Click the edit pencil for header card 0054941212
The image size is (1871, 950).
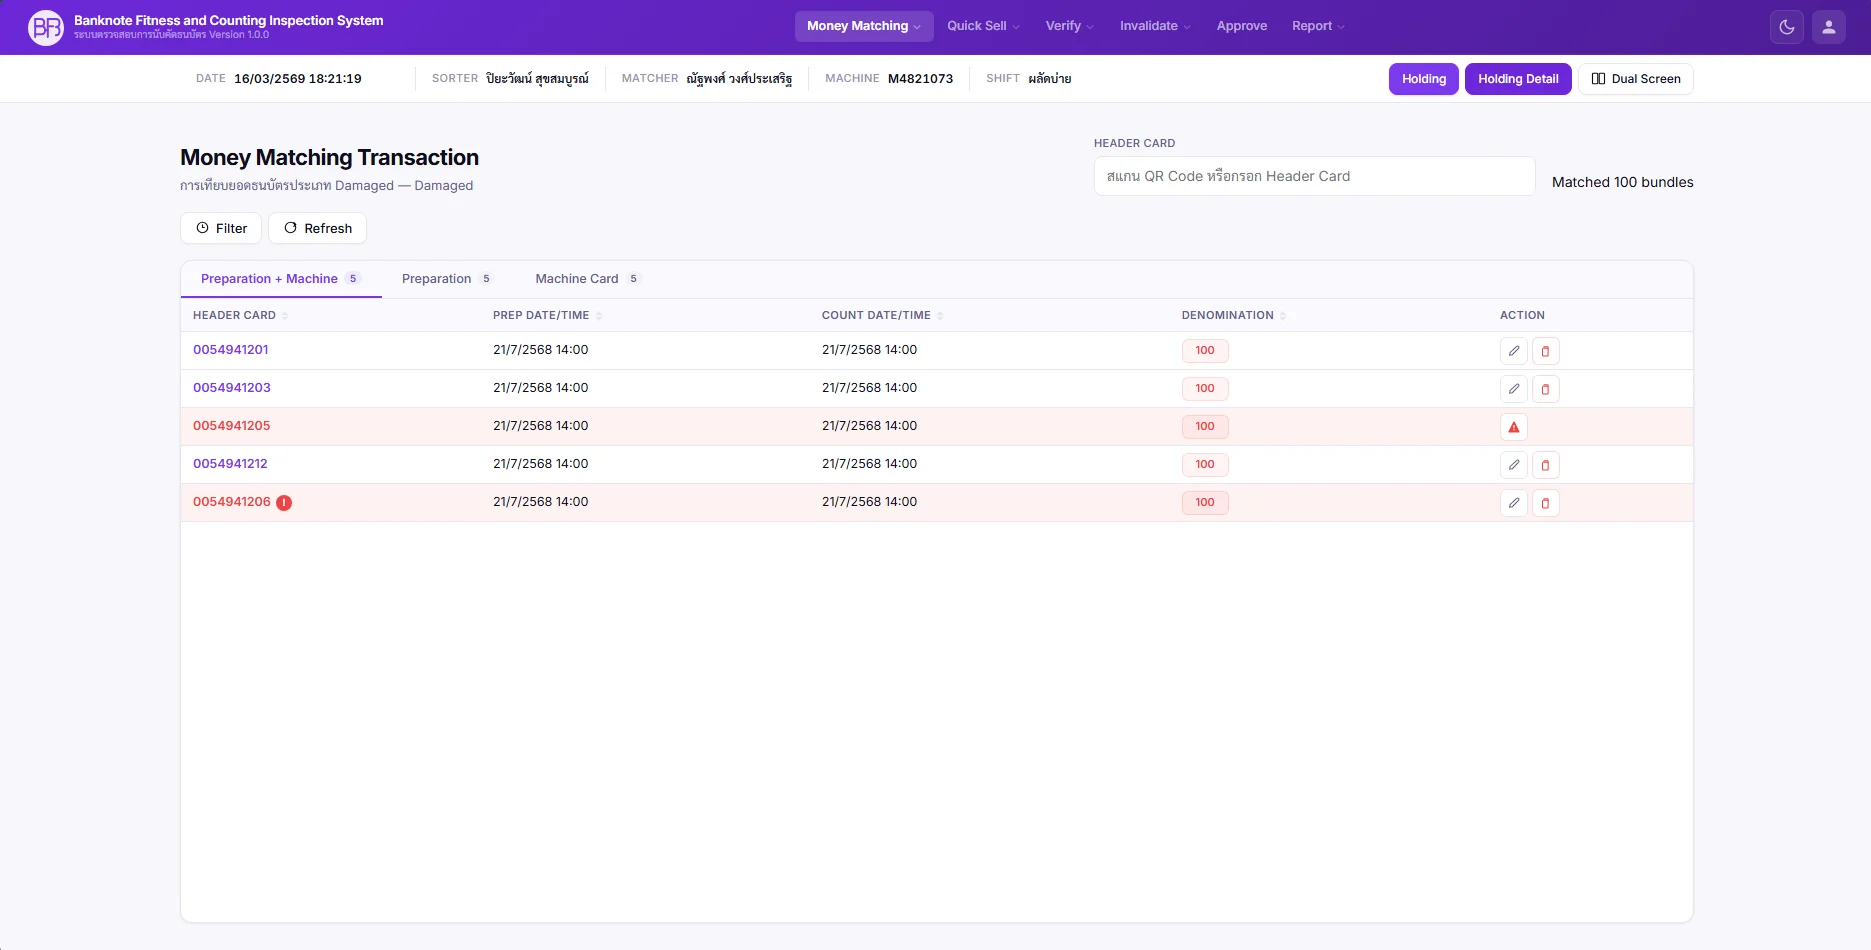1513,465
